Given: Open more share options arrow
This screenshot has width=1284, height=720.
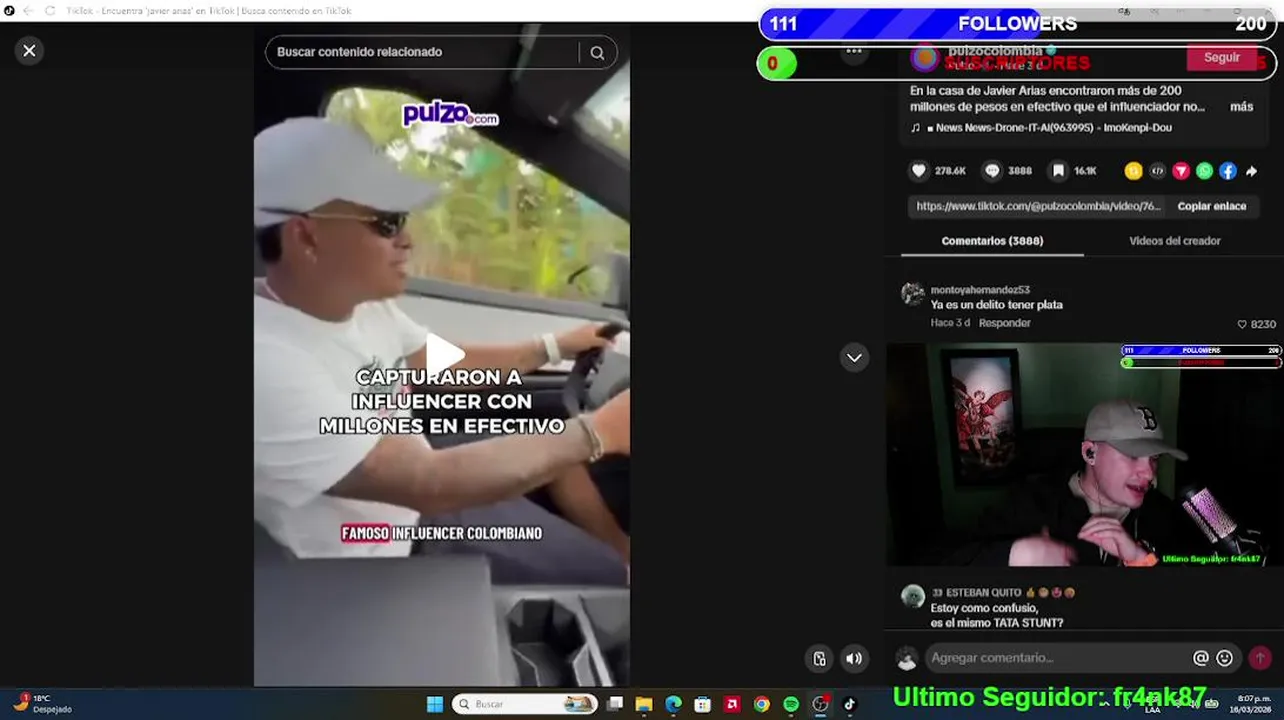Looking at the screenshot, I should coord(1251,171).
